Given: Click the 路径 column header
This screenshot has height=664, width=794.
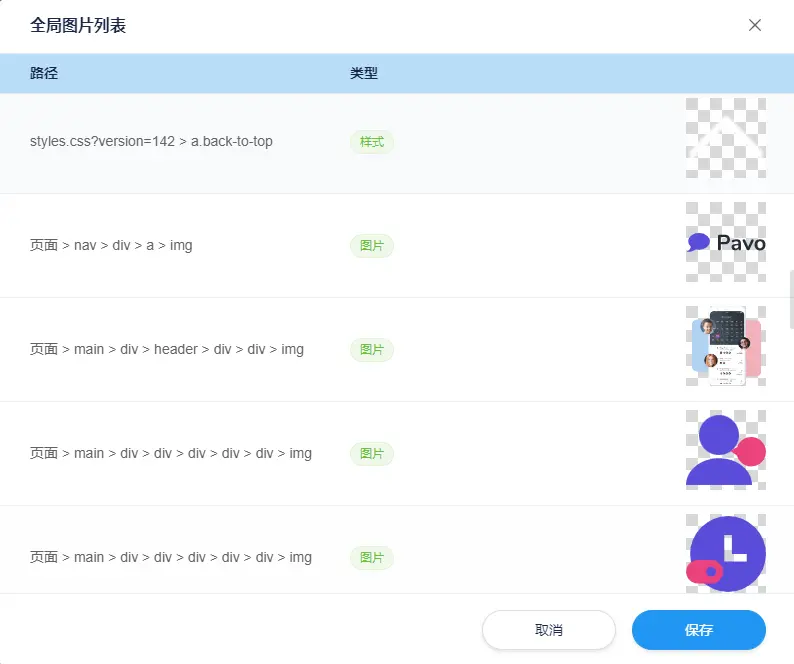Looking at the screenshot, I should coord(44,73).
